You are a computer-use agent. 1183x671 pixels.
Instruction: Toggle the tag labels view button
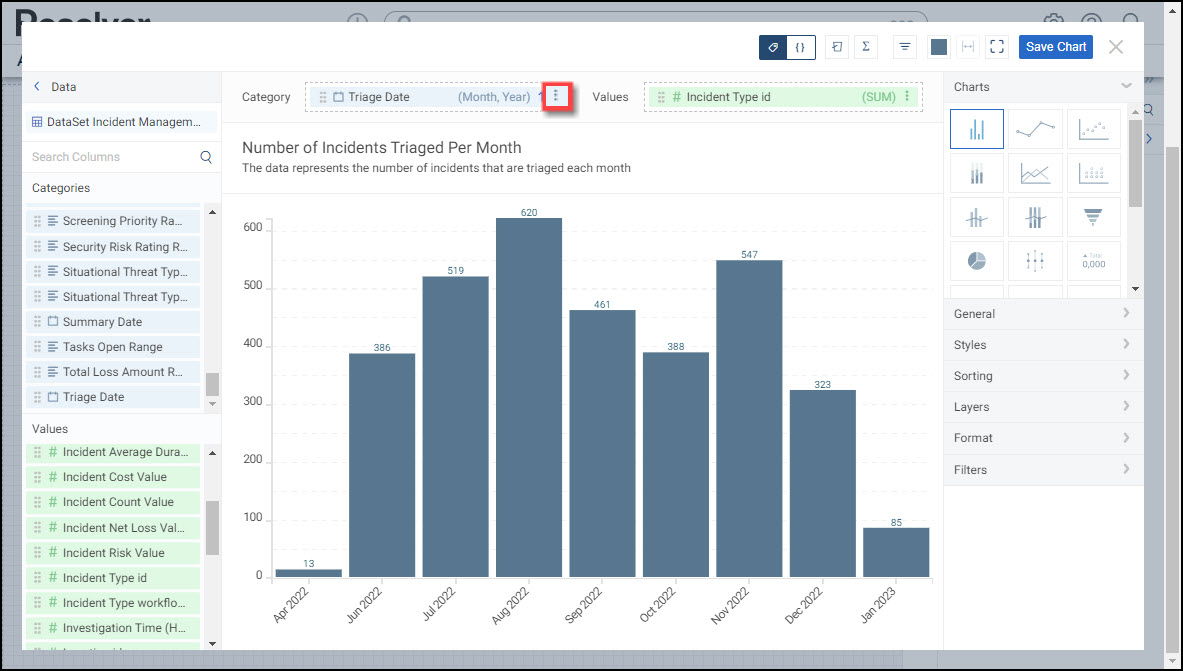pyautogui.click(x=773, y=47)
